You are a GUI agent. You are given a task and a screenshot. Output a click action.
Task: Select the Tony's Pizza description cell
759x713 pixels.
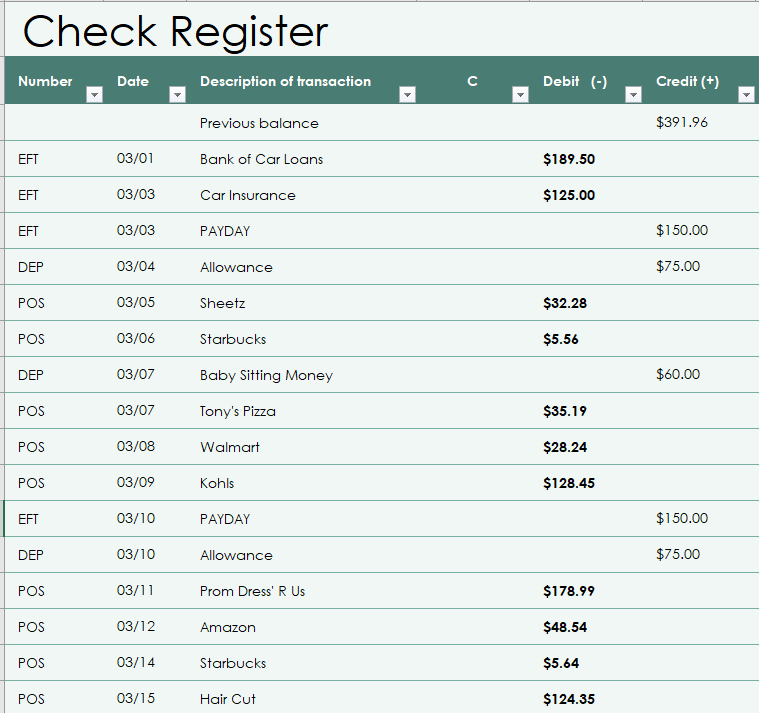tap(238, 411)
